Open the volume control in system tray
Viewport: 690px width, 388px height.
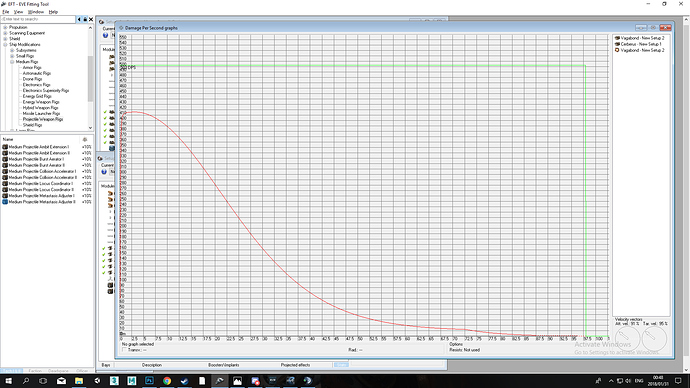coord(628,381)
